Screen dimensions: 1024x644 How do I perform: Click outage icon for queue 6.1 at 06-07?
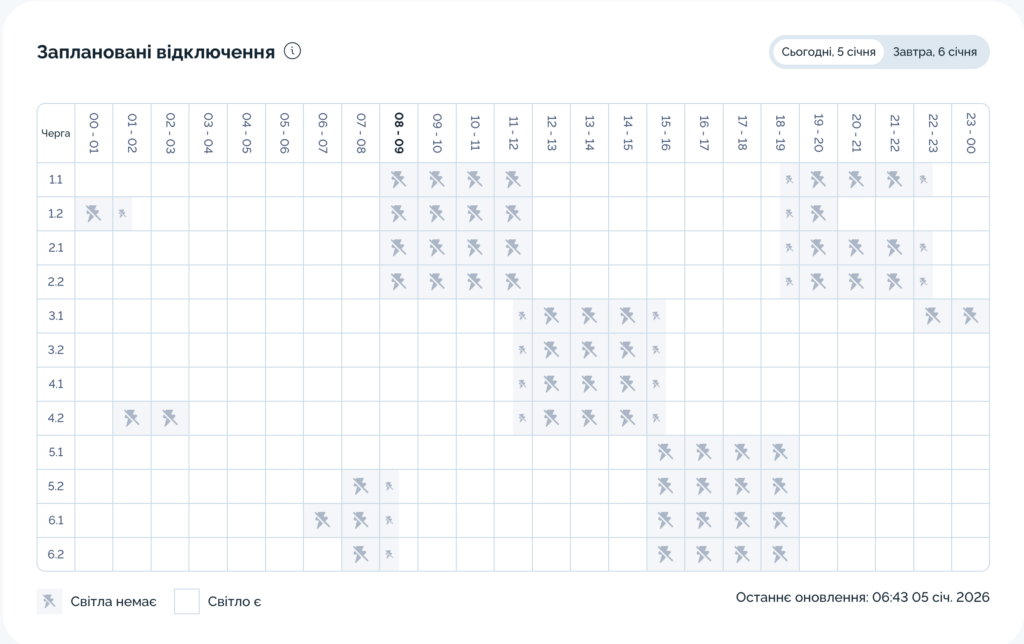coord(322,520)
